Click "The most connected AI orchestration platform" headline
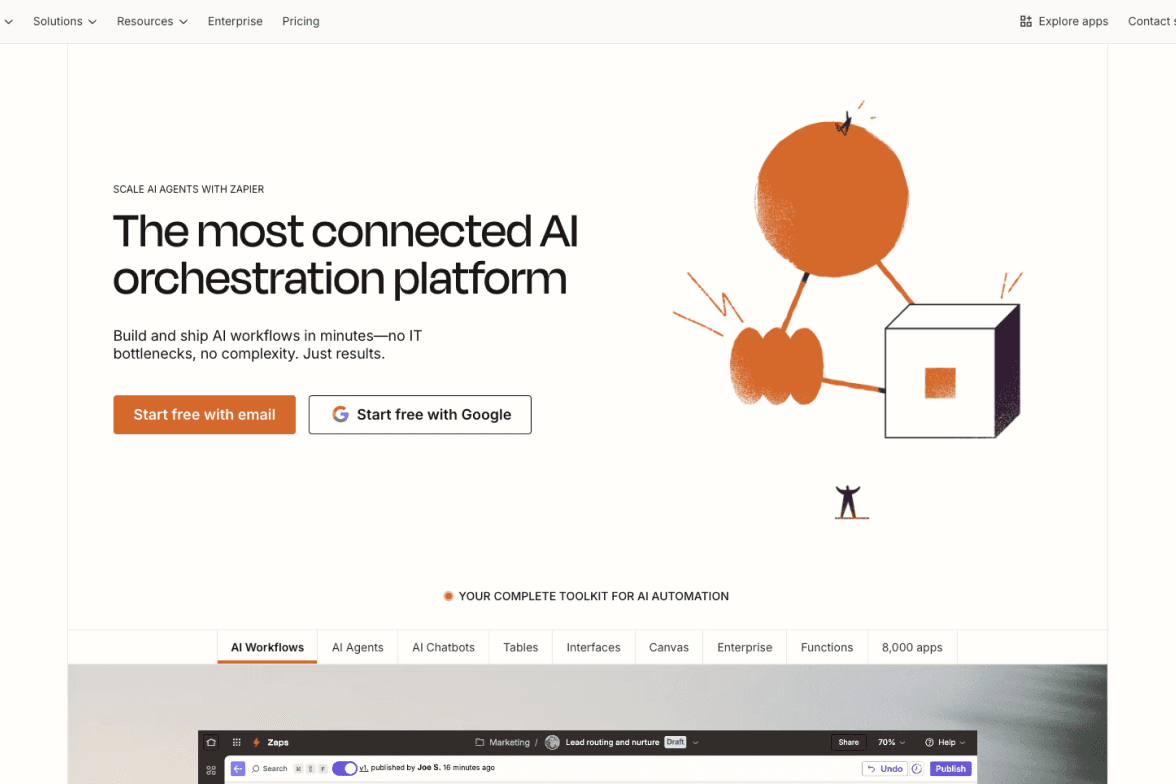1176x784 pixels. [x=345, y=255]
